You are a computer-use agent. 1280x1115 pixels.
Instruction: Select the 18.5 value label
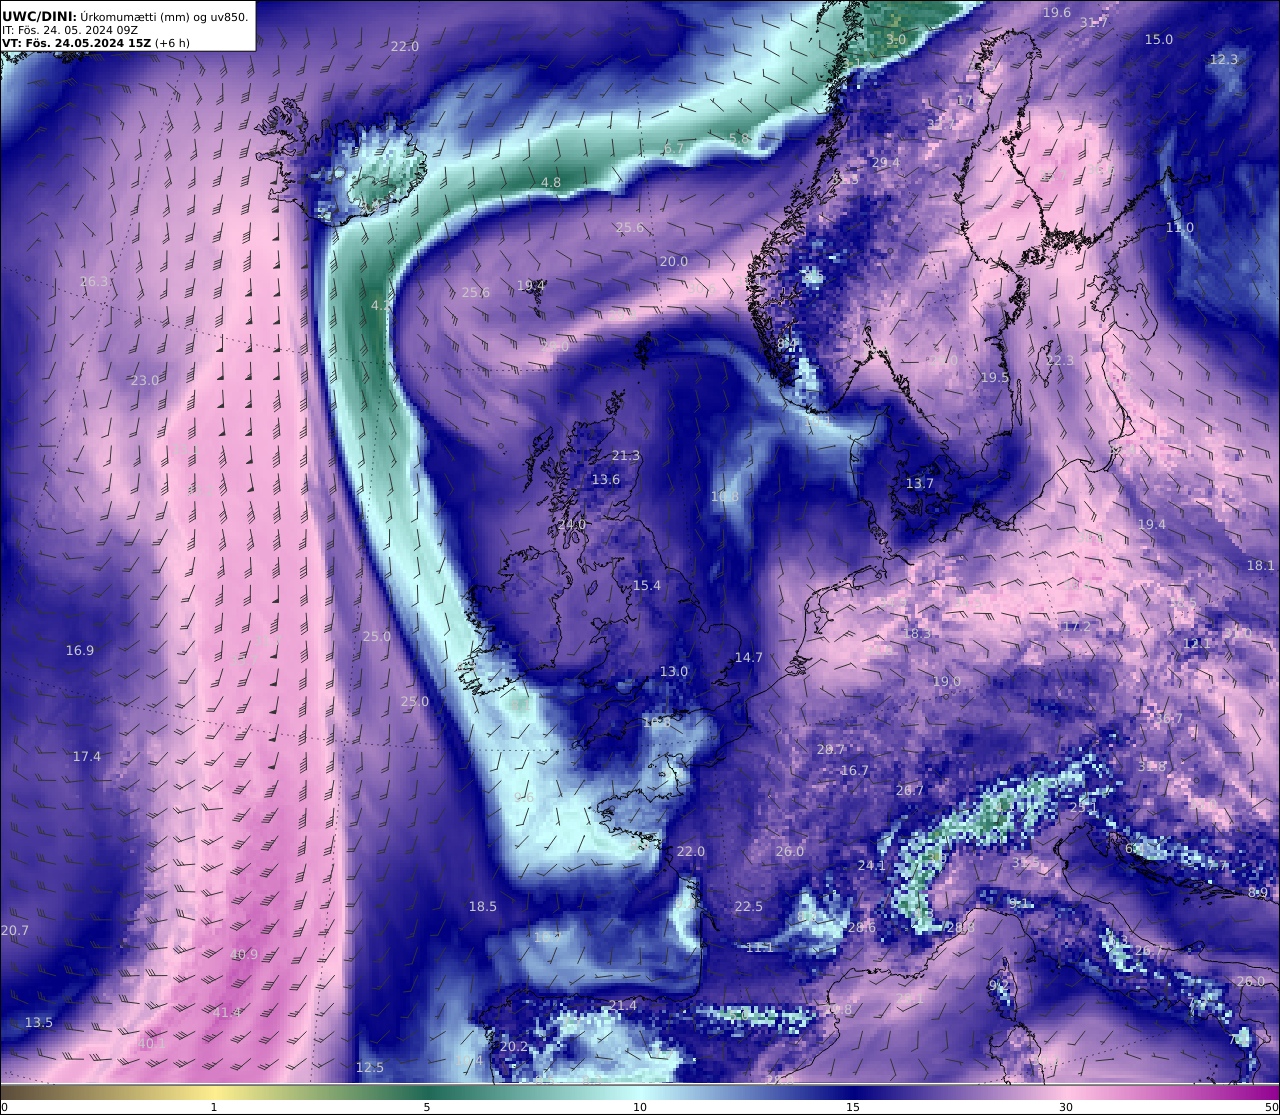point(483,906)
